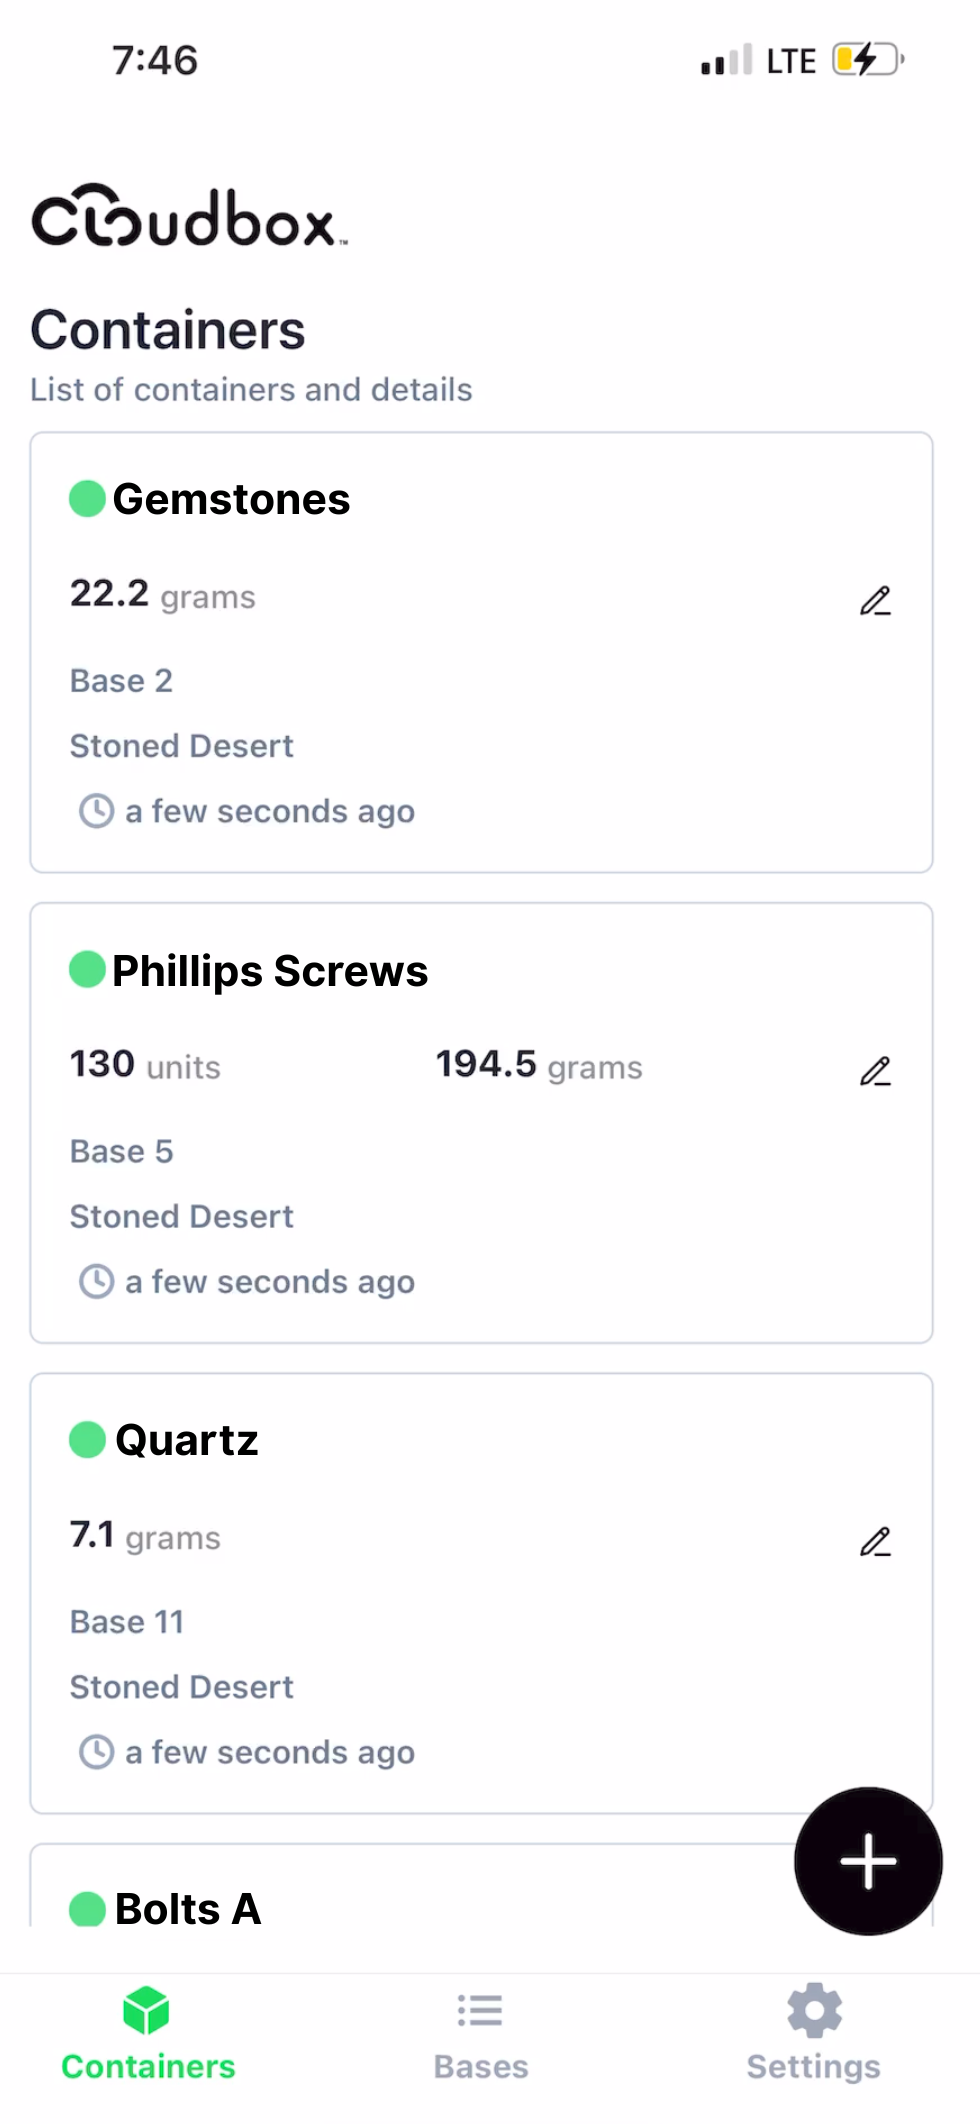Open the edit pencil for Quartz container
The image size is (980, 2124).
pos(875,1540)
